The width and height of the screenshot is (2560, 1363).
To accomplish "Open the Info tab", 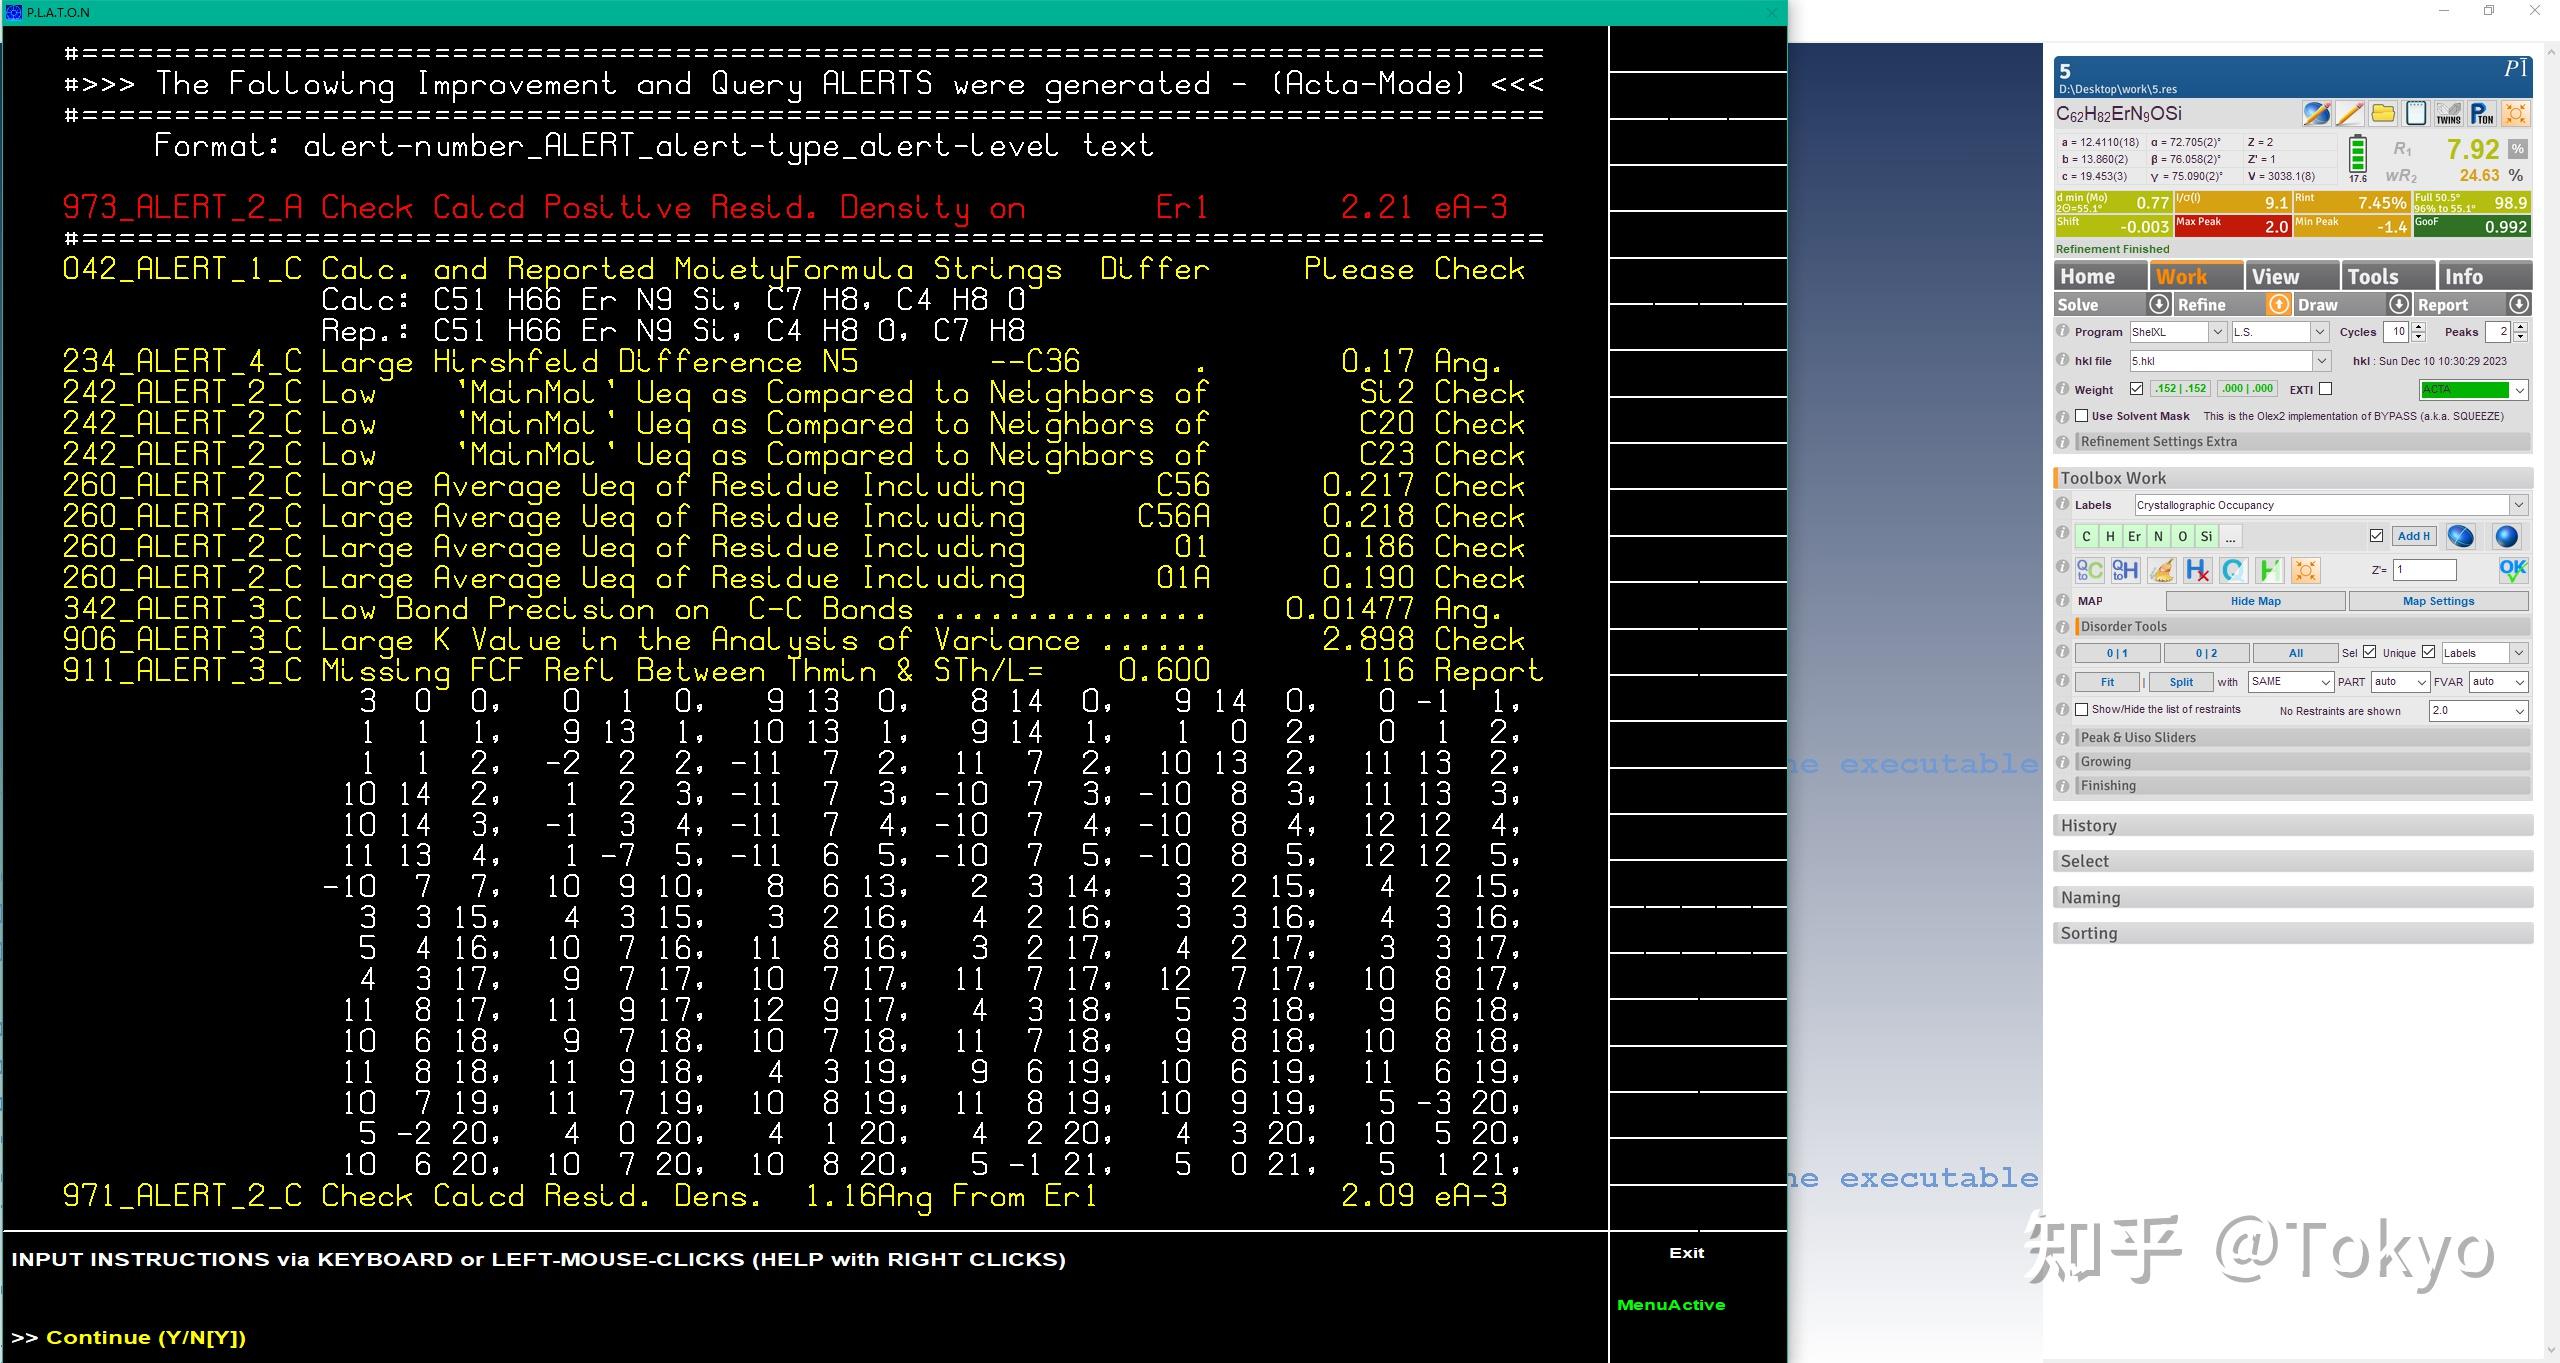I will [2483, 277].
